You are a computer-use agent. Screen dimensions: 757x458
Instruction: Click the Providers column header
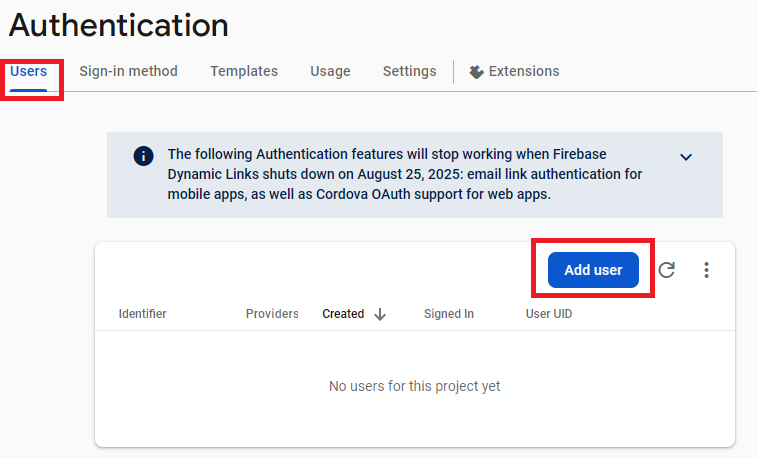[x=272, y=314]
